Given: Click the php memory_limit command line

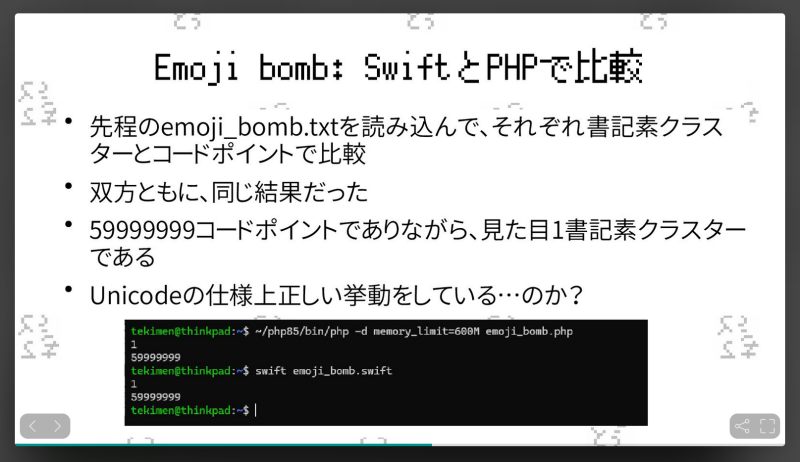Looking at the screenshot, I should point(414,330).
